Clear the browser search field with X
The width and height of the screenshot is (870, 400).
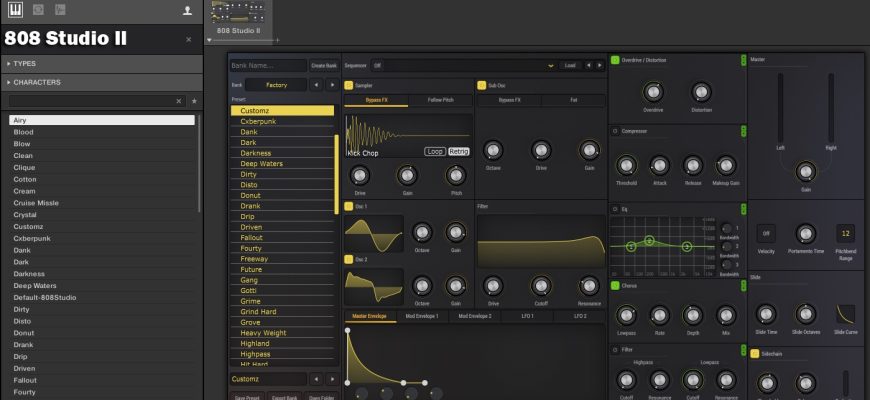point(179,101)
